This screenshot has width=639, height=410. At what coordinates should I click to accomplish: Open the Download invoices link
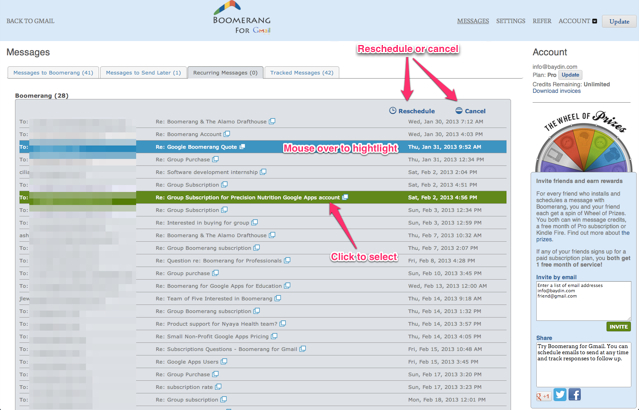(x=556, y=91)
